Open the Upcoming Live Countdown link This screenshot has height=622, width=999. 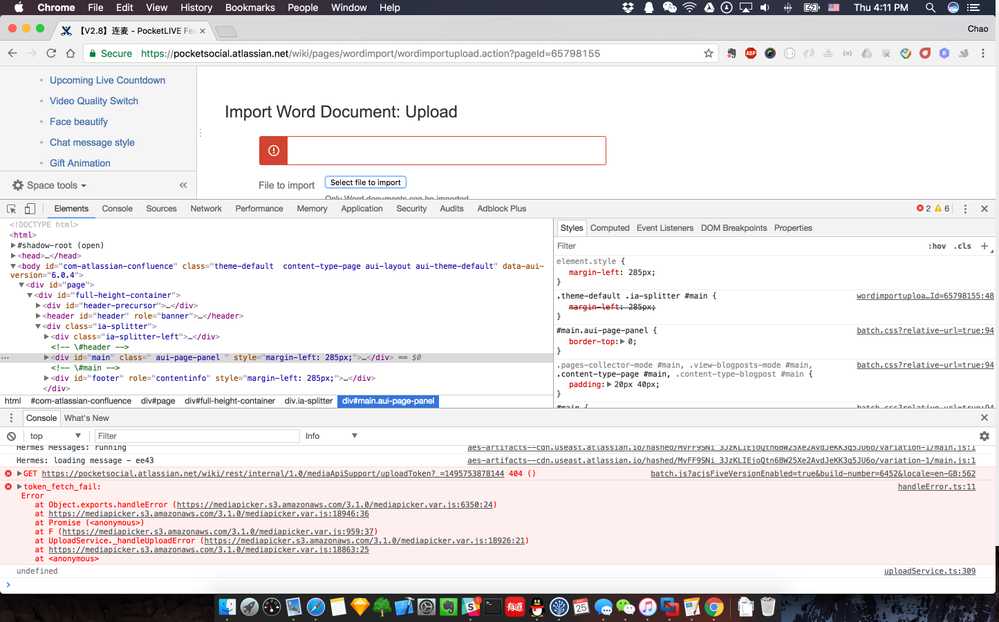click(x=108, y=80)
